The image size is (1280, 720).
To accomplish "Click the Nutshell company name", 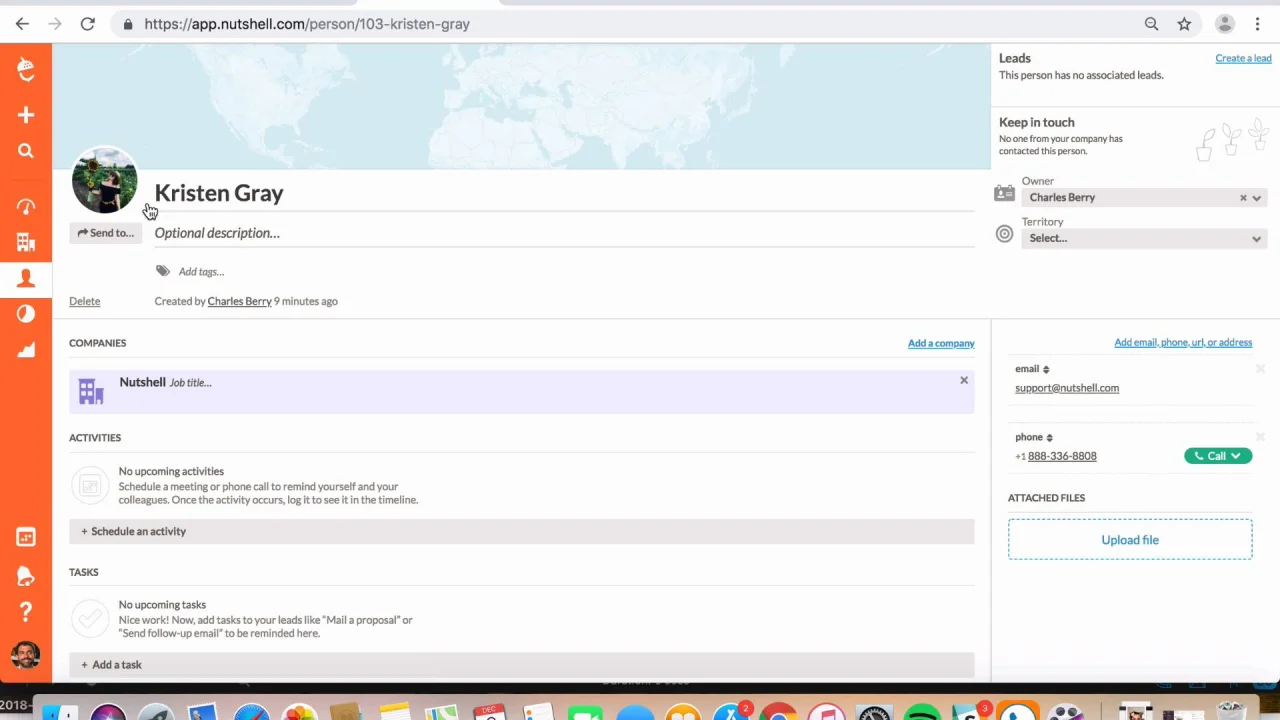I will (x=142, y=382).
